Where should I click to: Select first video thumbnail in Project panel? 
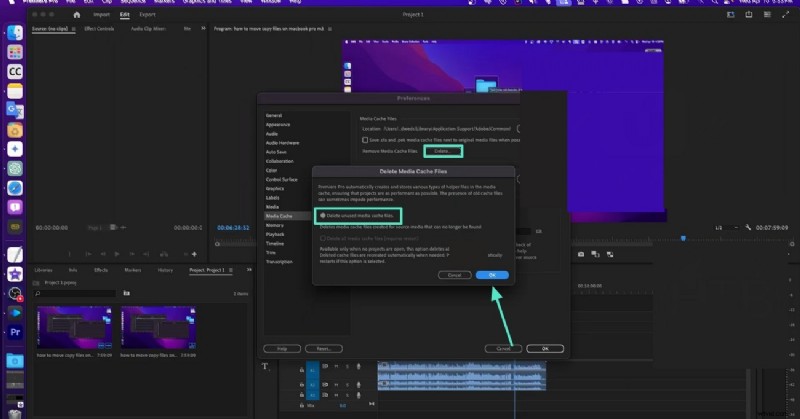tap(74, 328)
